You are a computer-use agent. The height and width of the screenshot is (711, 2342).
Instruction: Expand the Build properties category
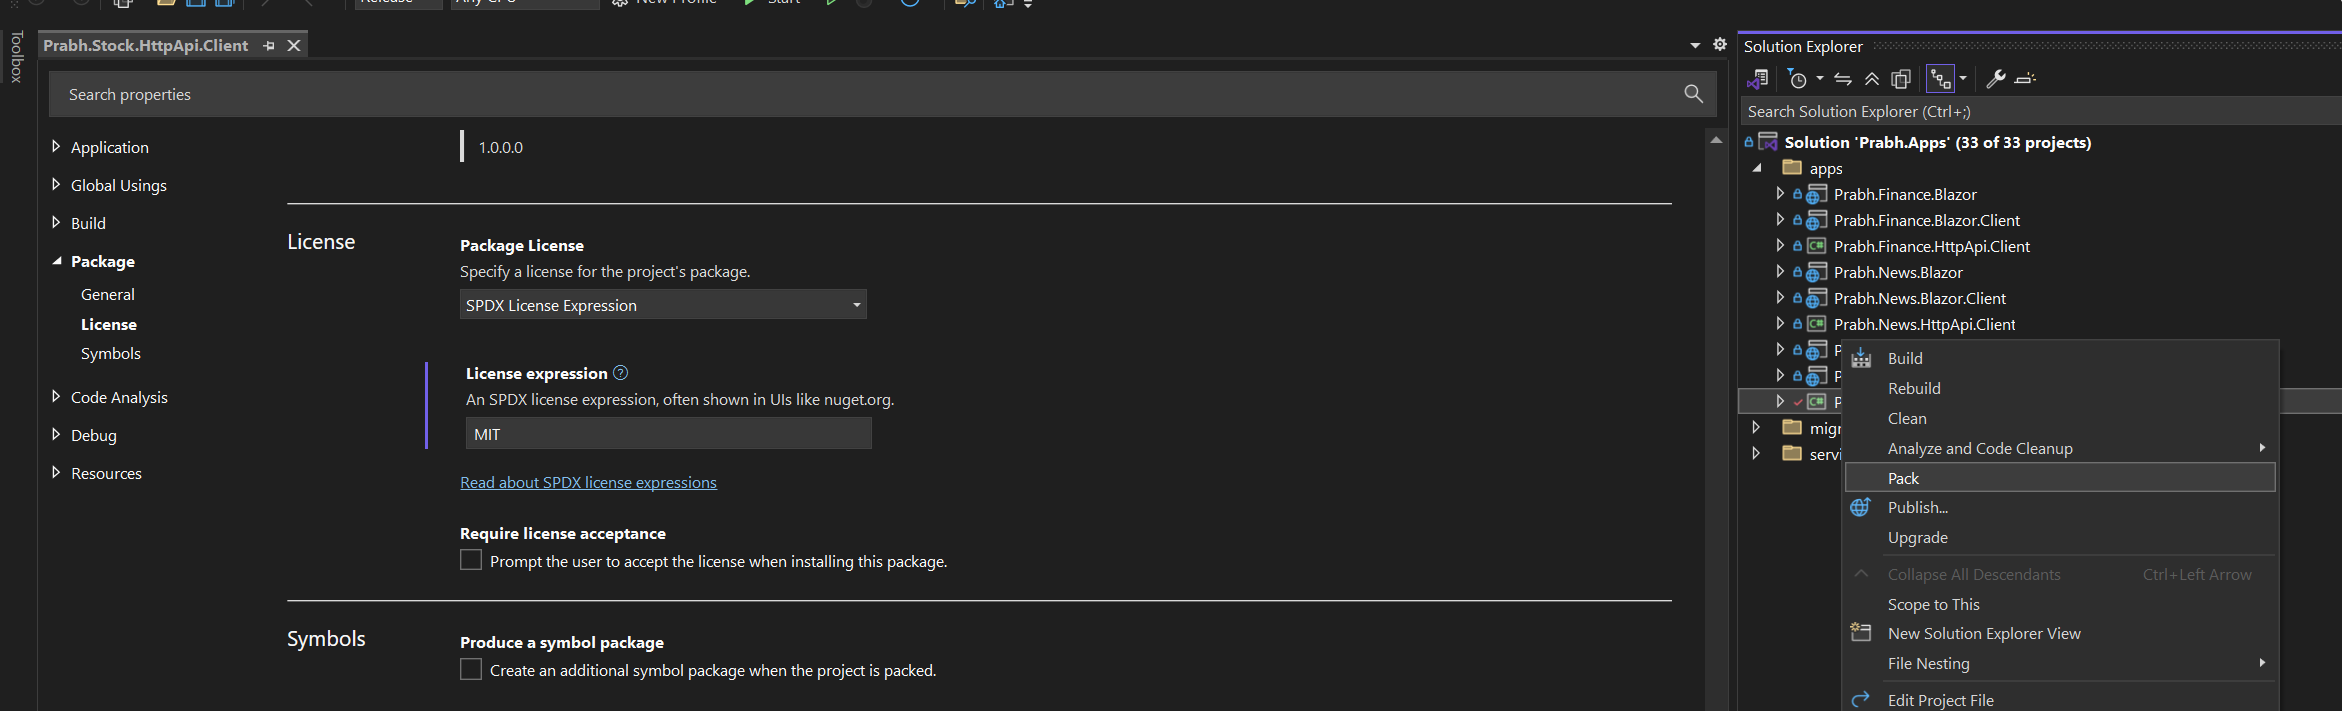tap(56, 222)
